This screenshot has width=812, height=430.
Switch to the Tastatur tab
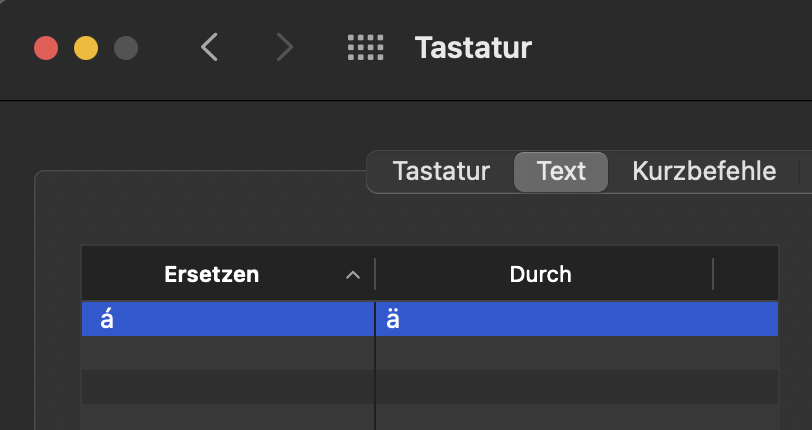tap(441, 171)
